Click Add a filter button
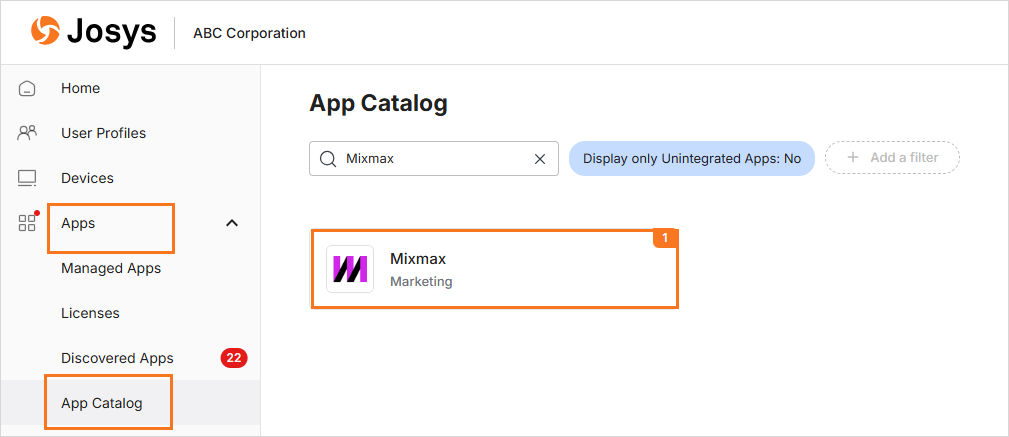The width and height of the screenshot is (1009, 437). point(893,158)
